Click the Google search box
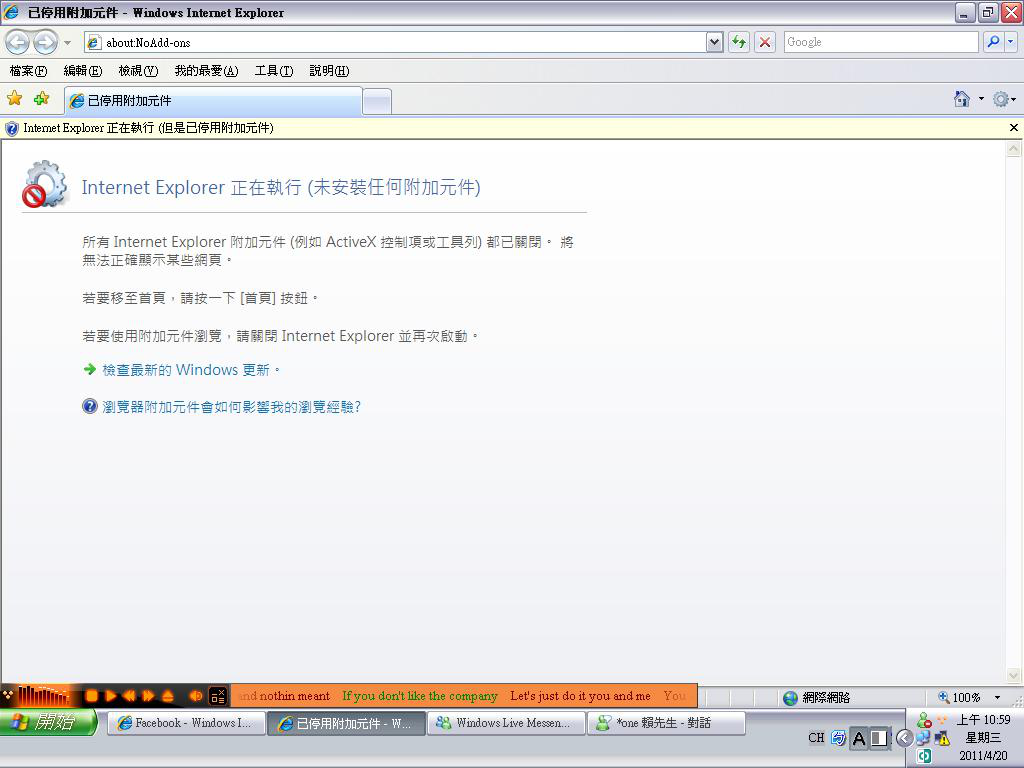1024x768 pixels. pyautogui.click(x=881, y=42)
